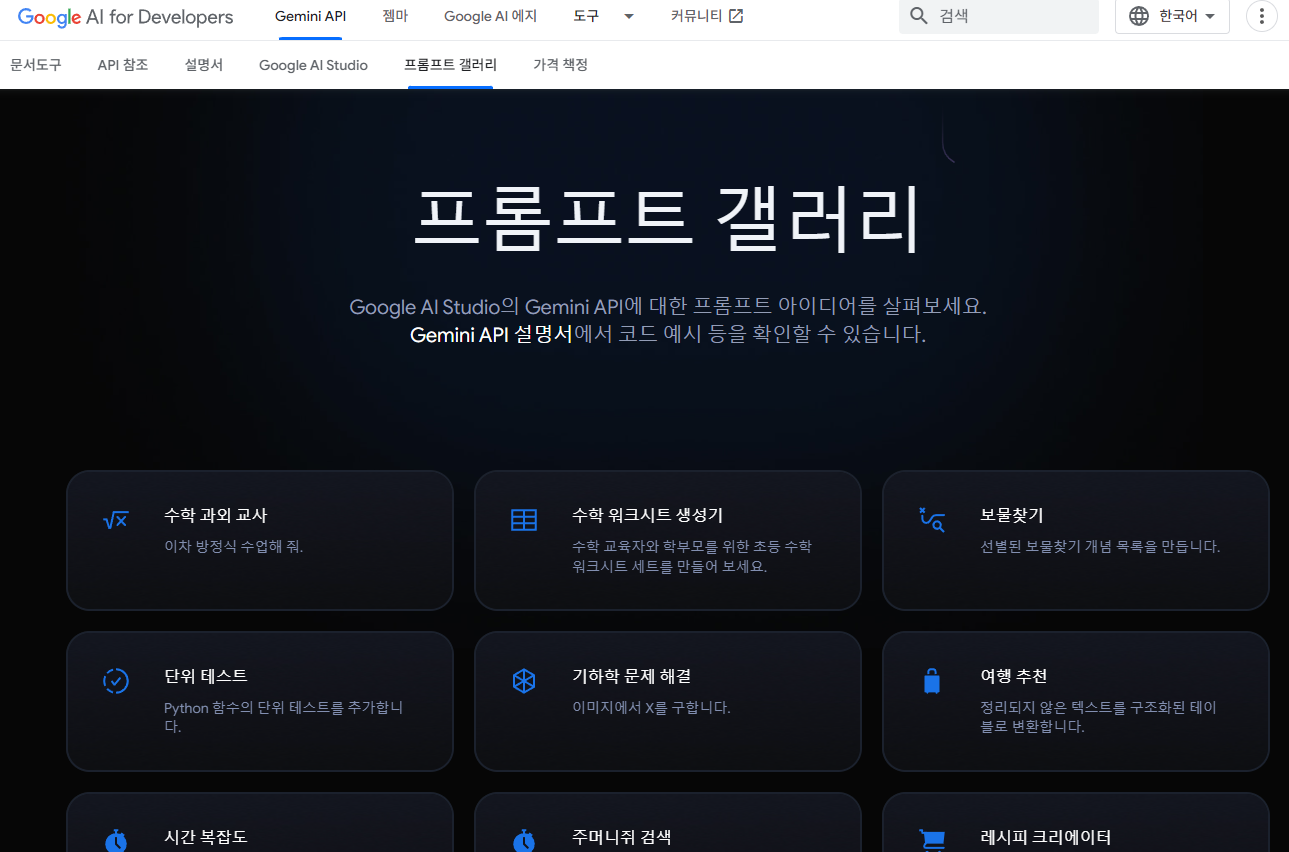This screenshot has width=1289, height=852.
Task: Click the search magnifier icon
Action: (919, 16)
